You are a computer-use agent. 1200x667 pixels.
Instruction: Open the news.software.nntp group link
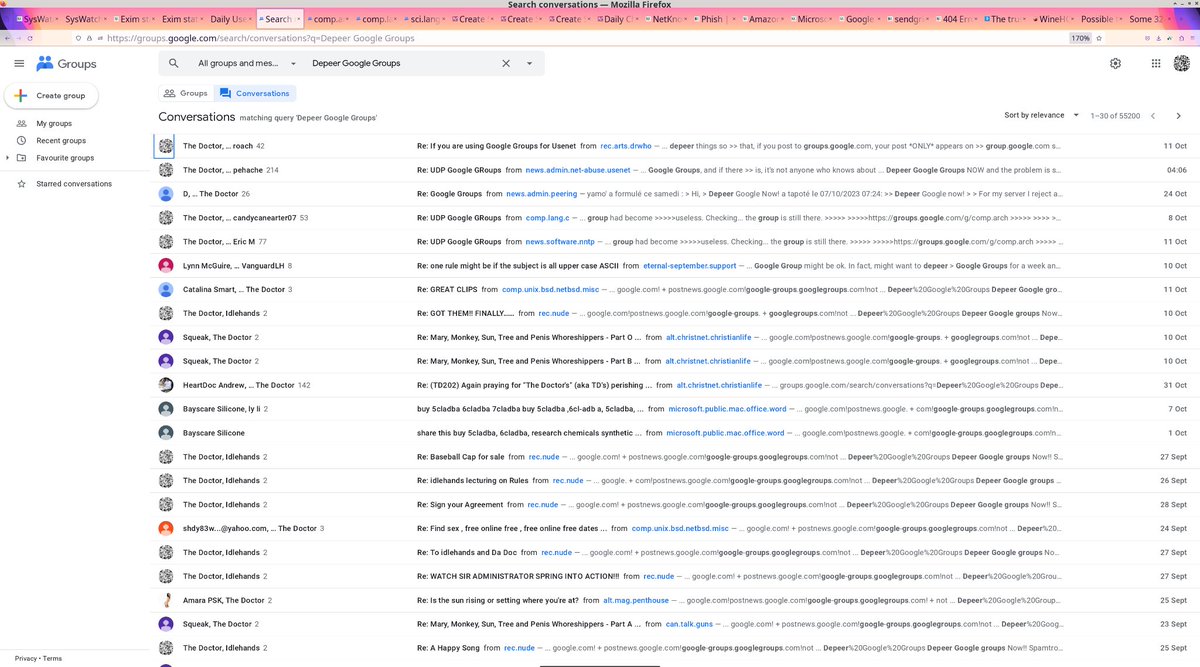(562, 241)
